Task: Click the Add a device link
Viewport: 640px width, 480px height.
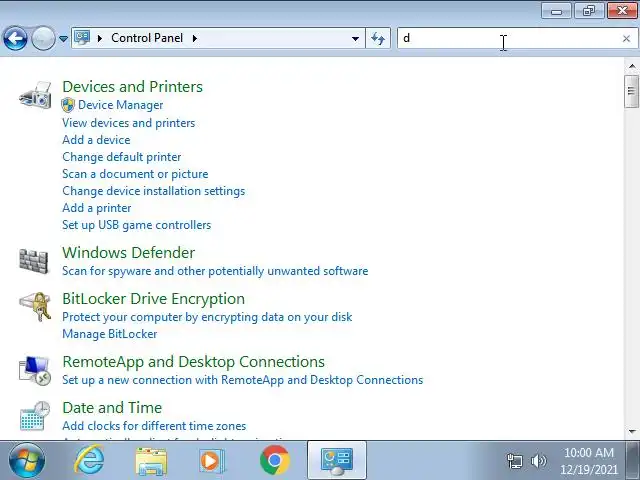Action: click(96, 140)
